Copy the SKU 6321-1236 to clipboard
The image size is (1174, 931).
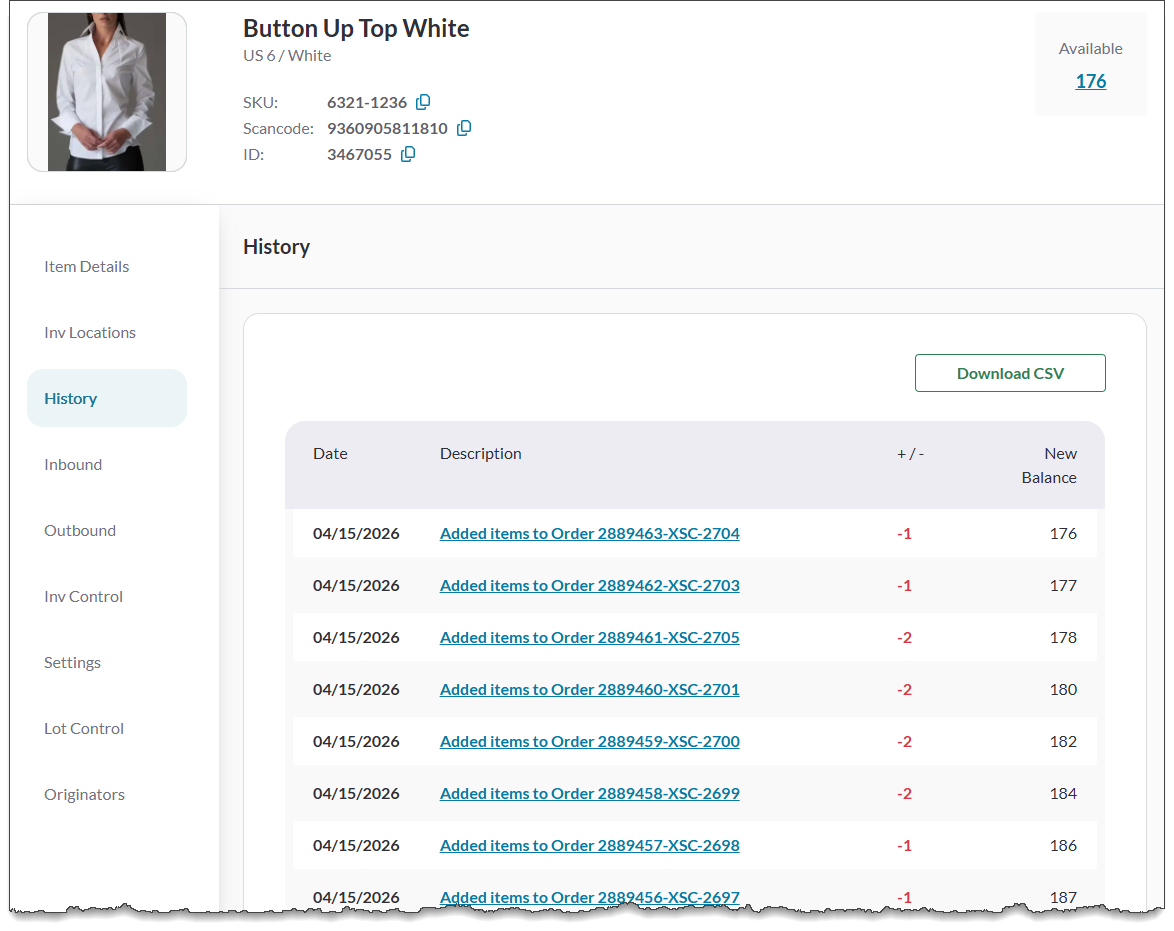point(423,102)
